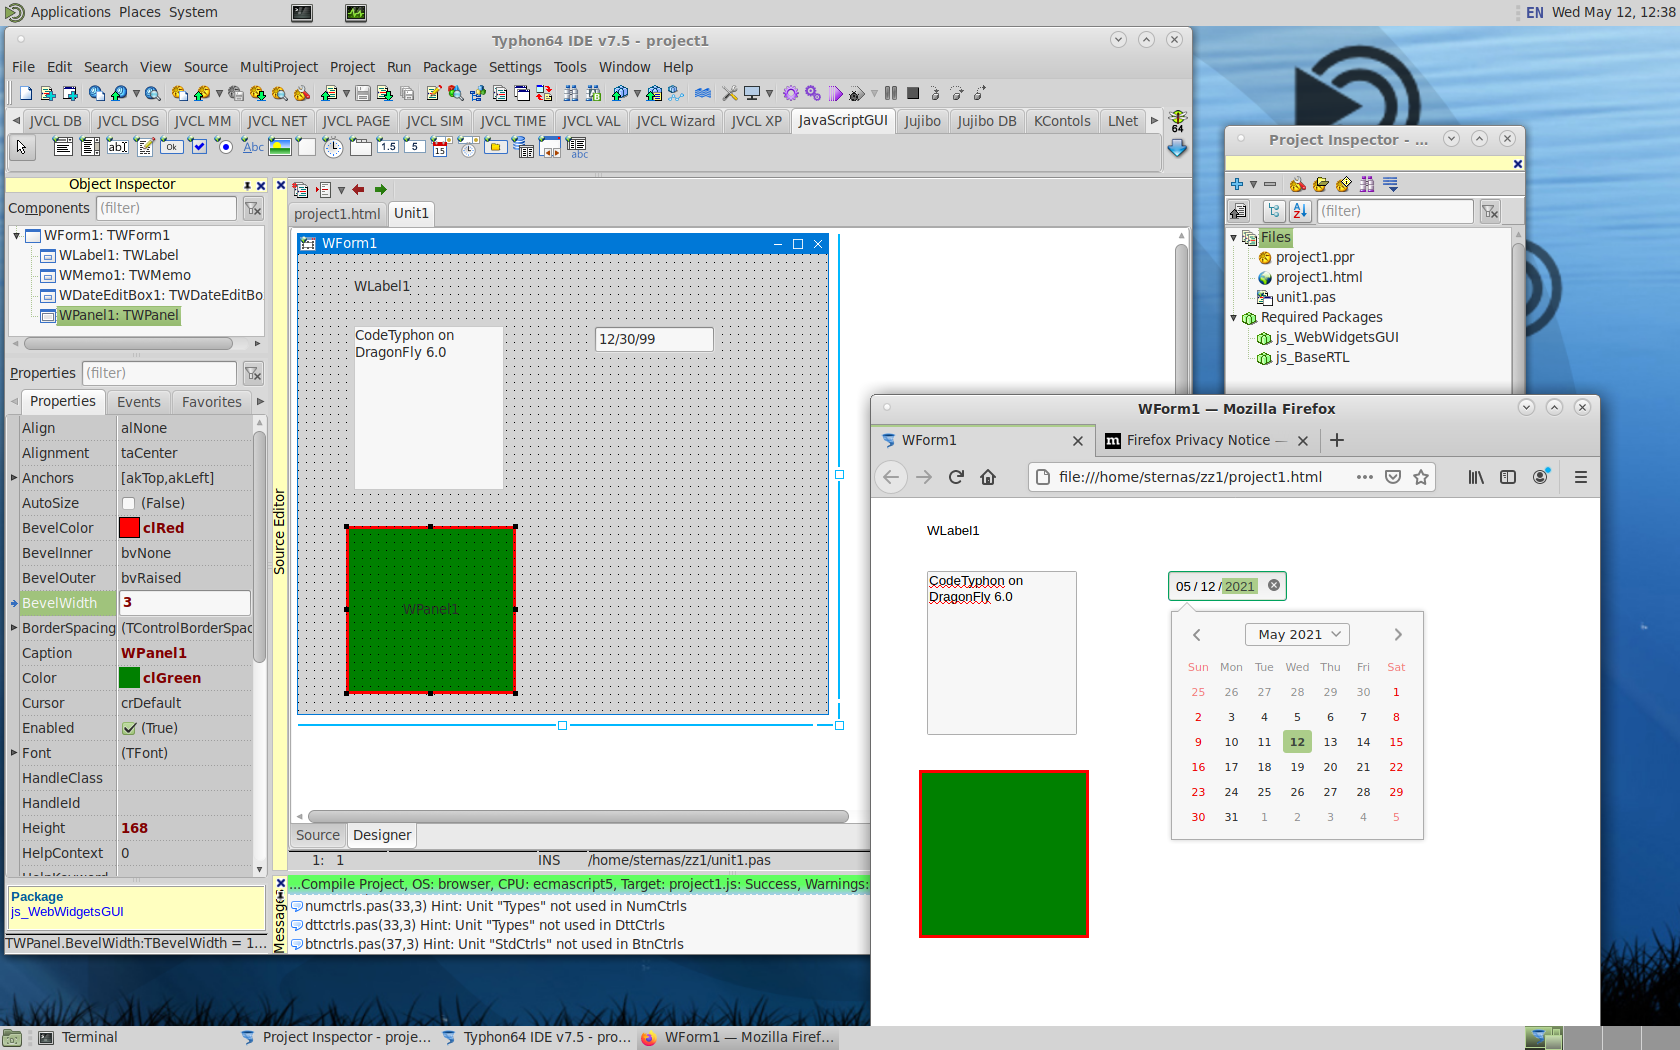The width and height of the screenshot is (1680, 1050).
Task: Click the purple Run arrow in the toolbar
Action: [x=836, y=93]
